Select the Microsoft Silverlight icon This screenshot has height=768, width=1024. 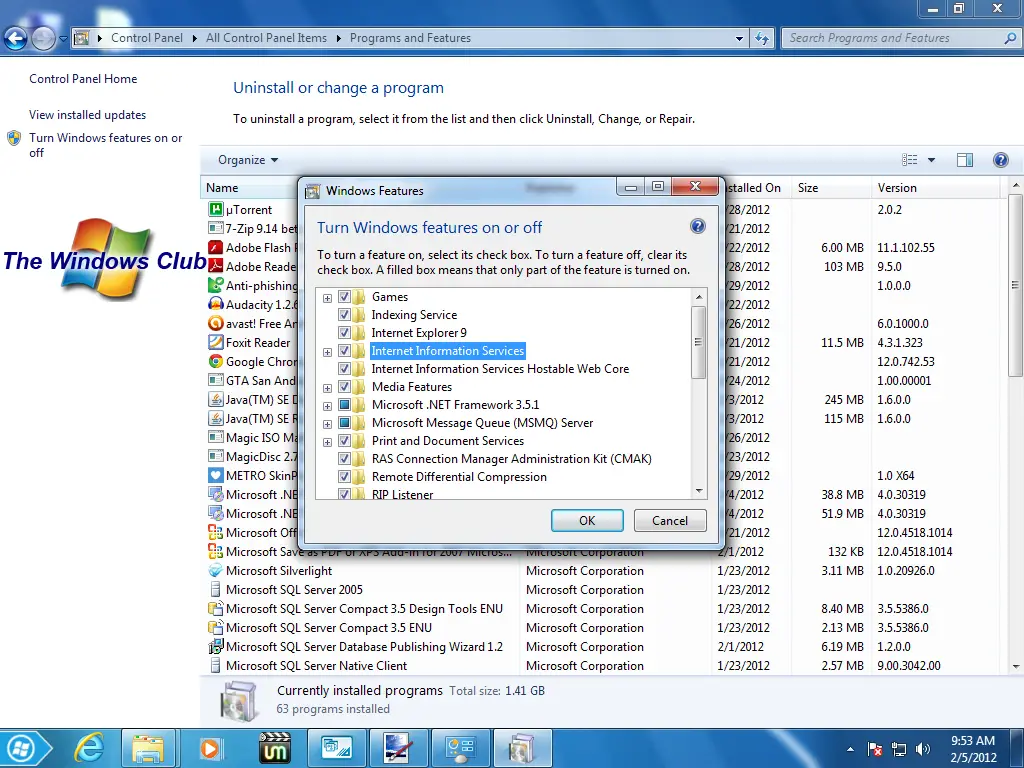(x=216, y=570)
